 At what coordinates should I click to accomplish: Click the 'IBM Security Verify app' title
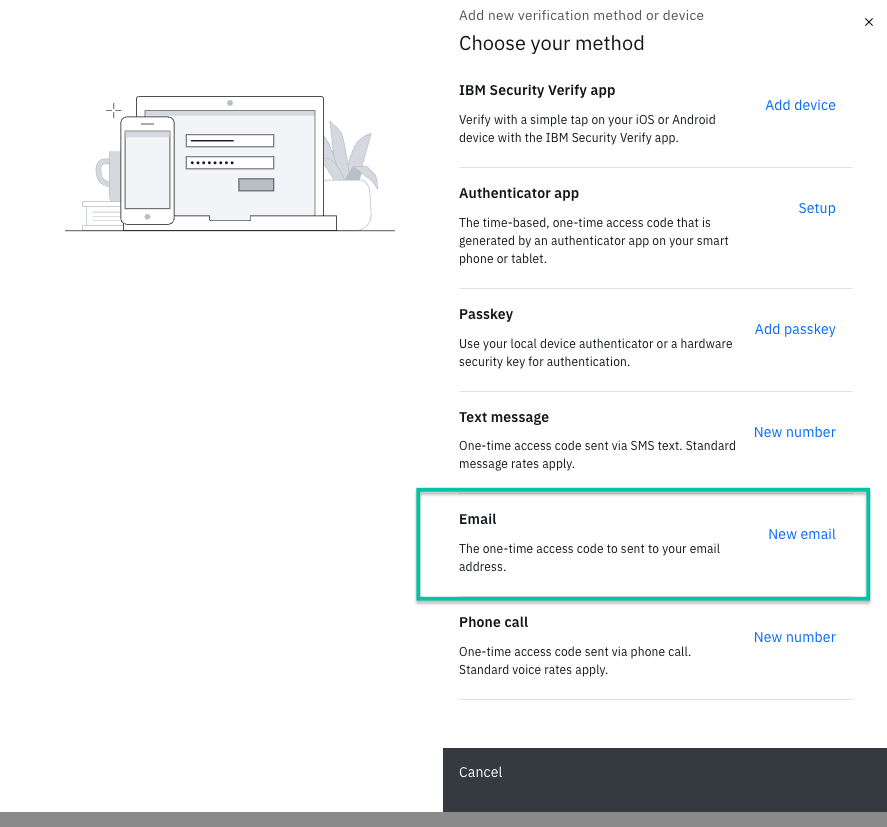click(x=537, y=91)
